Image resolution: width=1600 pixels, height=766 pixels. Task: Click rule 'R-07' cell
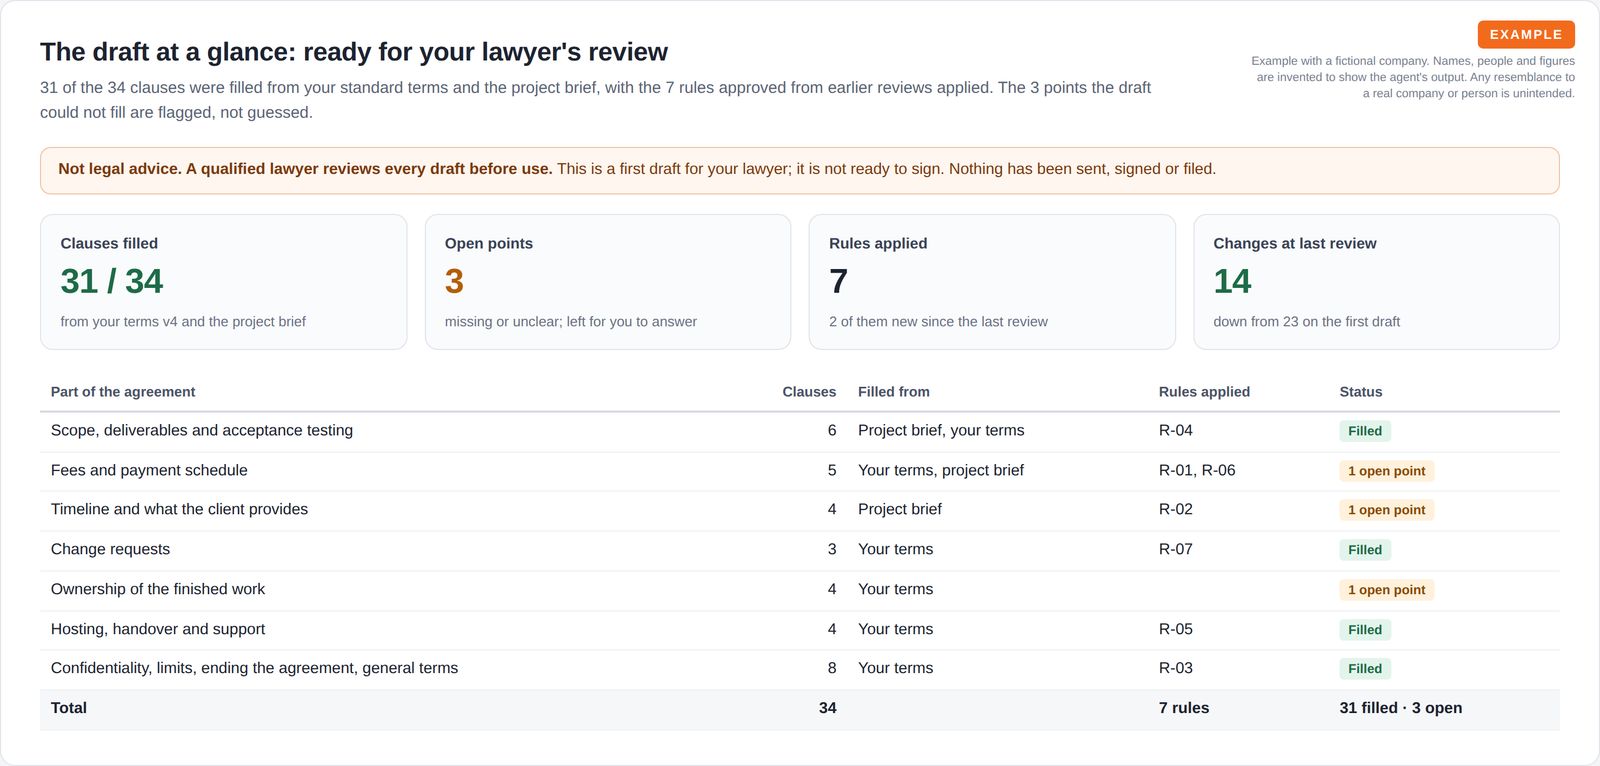pos(1176,549)
